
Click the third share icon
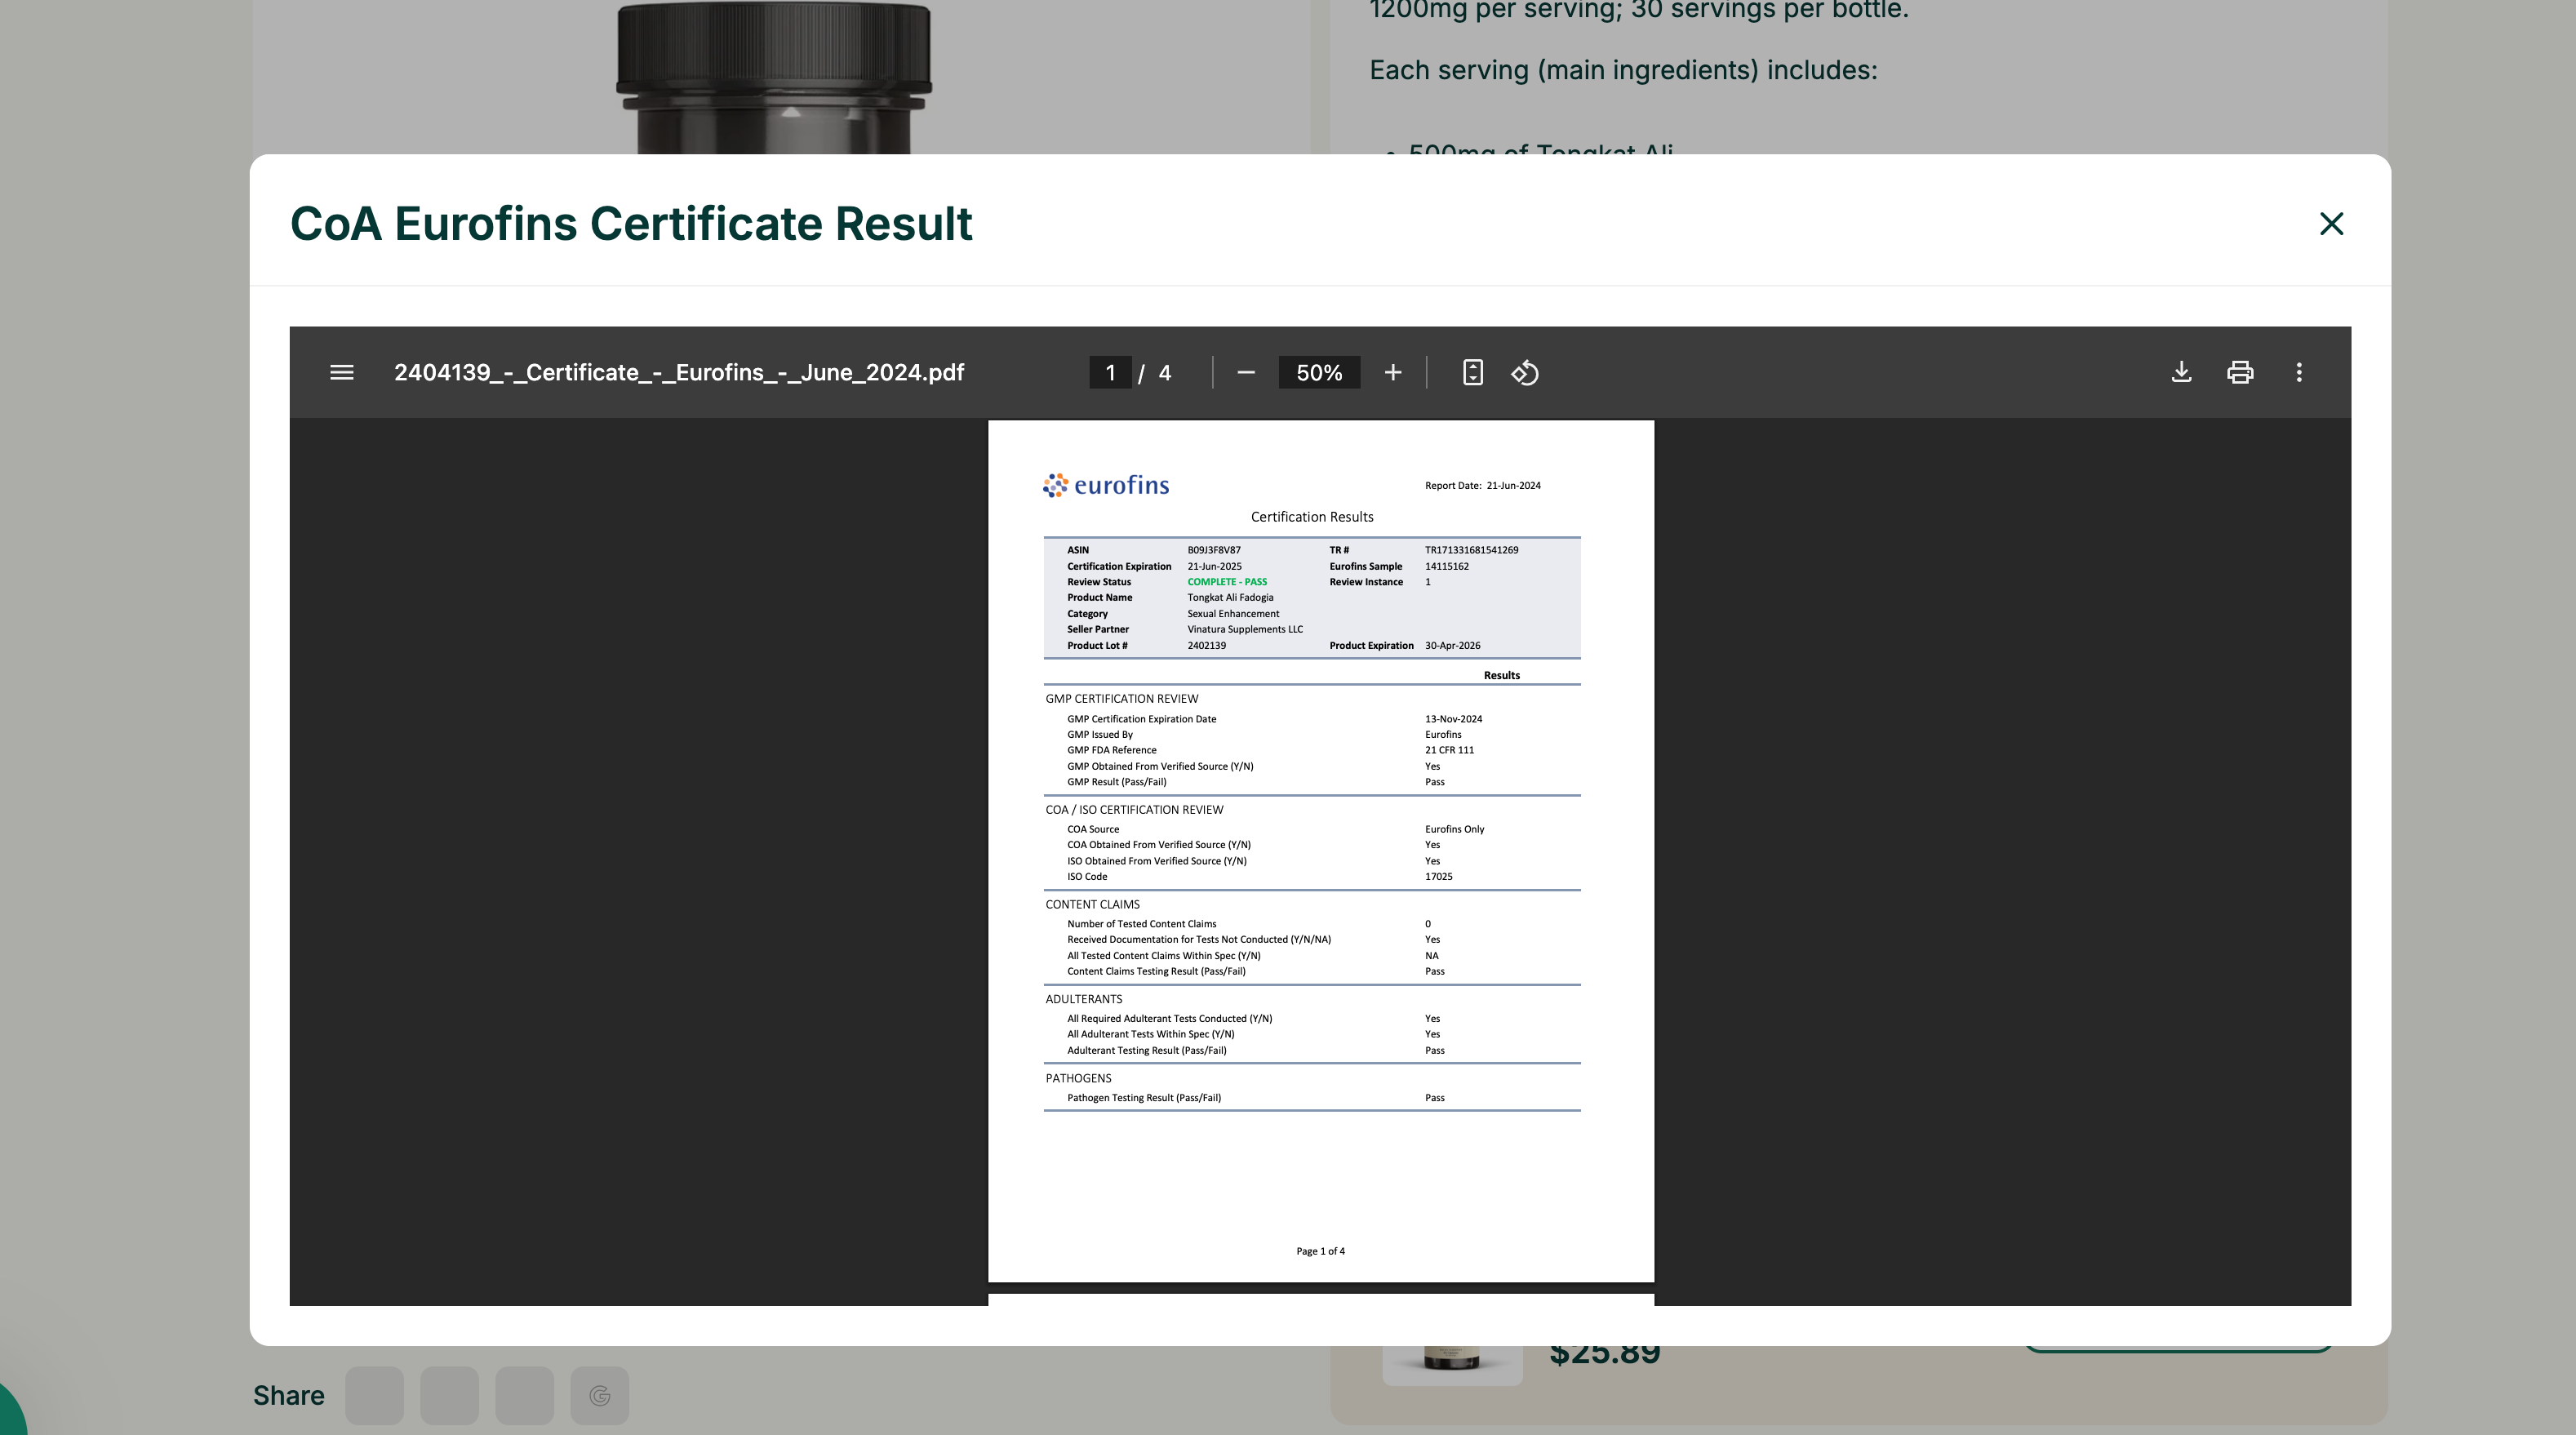click(x=525, y=1395)
